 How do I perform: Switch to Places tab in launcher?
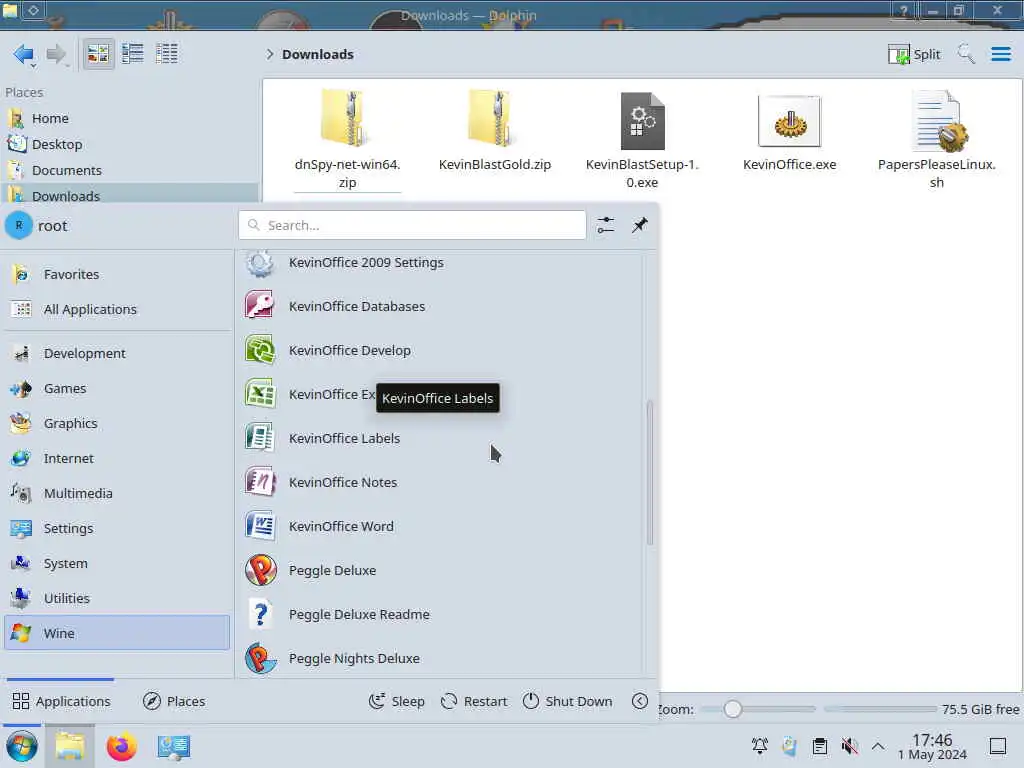tap(174, 701)
